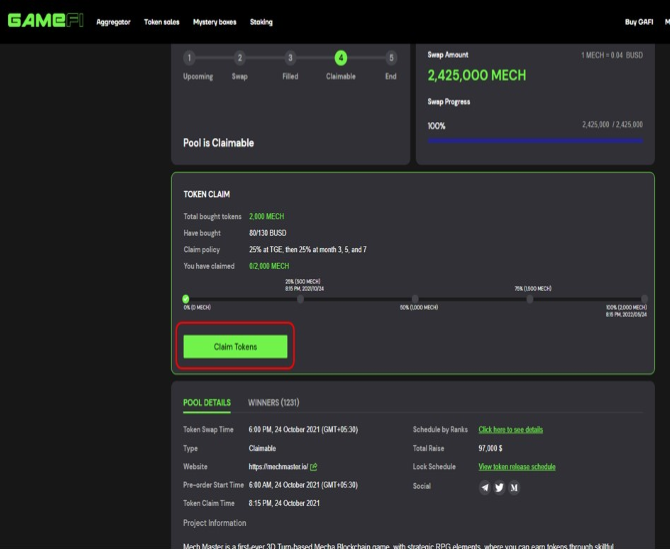Image resolution: width=672 pixels, height=550 pixels.
Task: Click the GameFi logo
Action: (x=45, y=21)
